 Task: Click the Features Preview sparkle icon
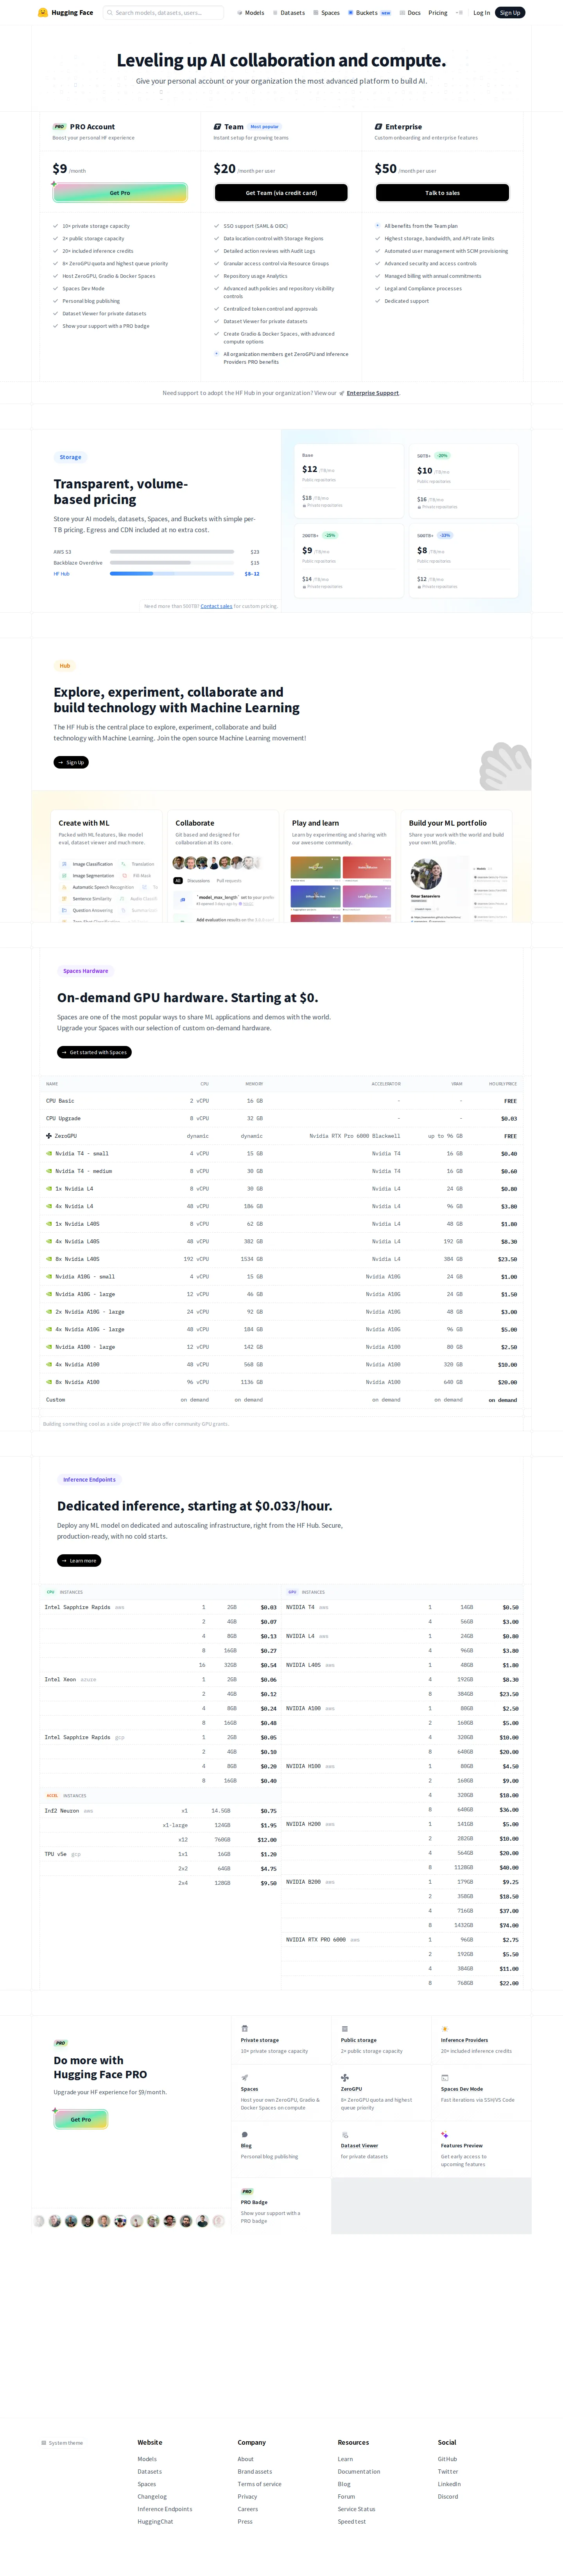[x=444, y=2135]
